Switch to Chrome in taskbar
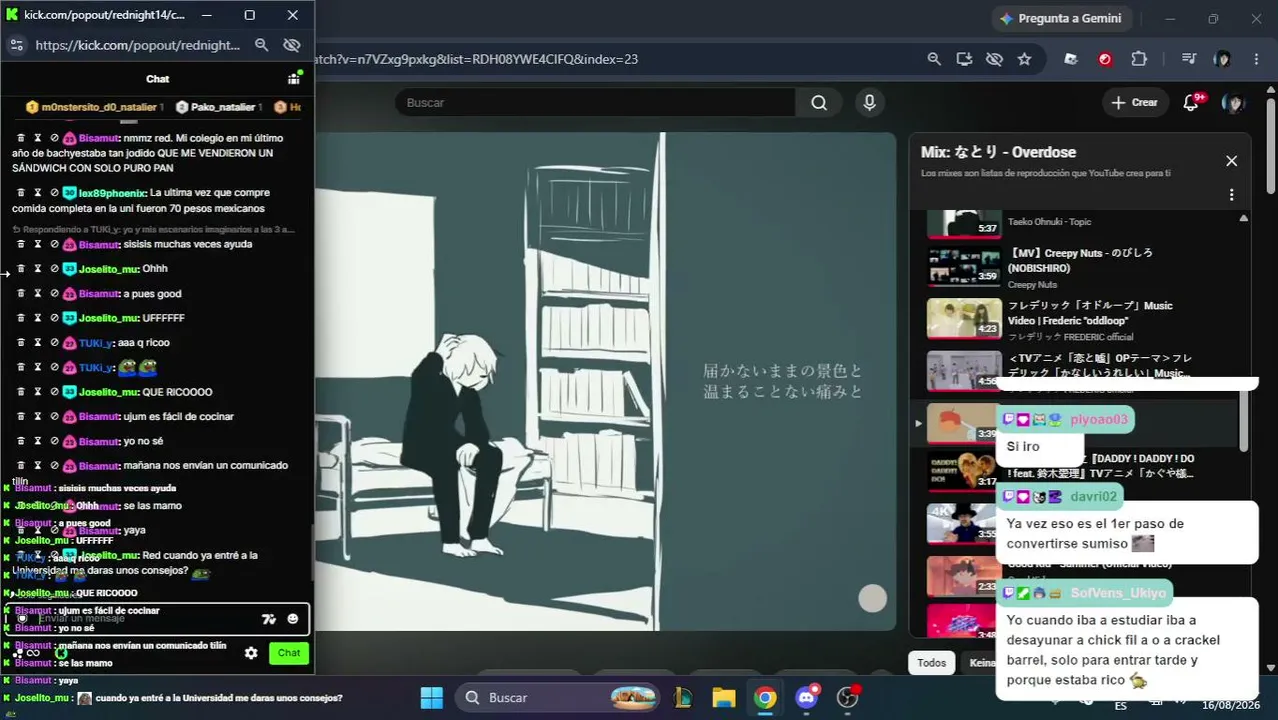The image size is (1278, 720). coord(765,697)
